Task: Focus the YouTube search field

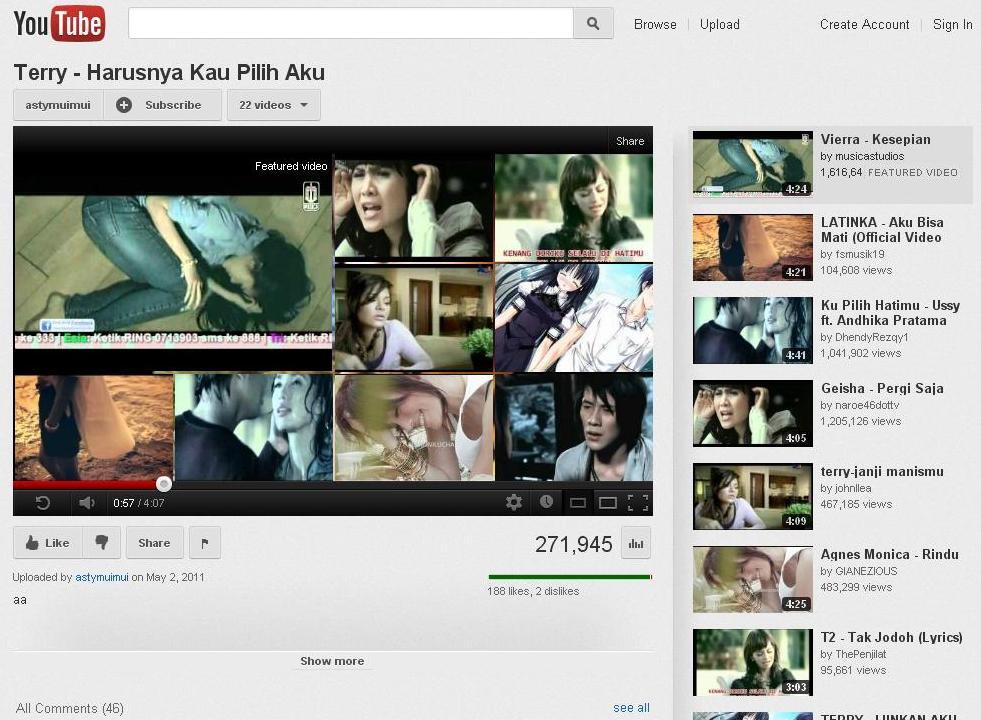Action: [350, 24]
